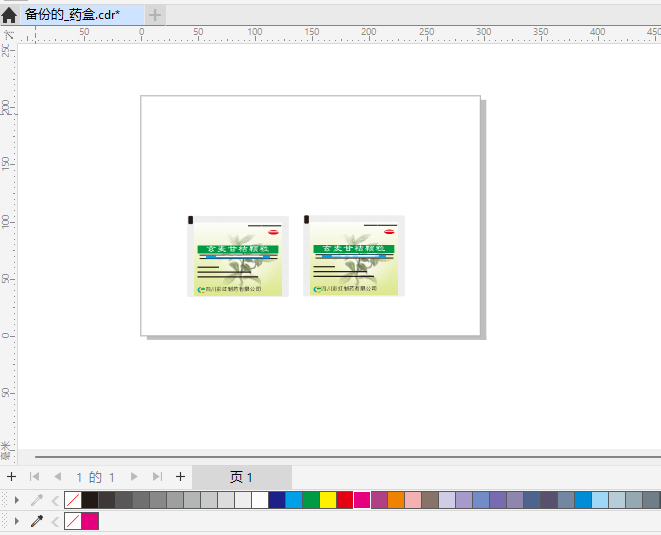Go to the previous page

click(58, 477)
